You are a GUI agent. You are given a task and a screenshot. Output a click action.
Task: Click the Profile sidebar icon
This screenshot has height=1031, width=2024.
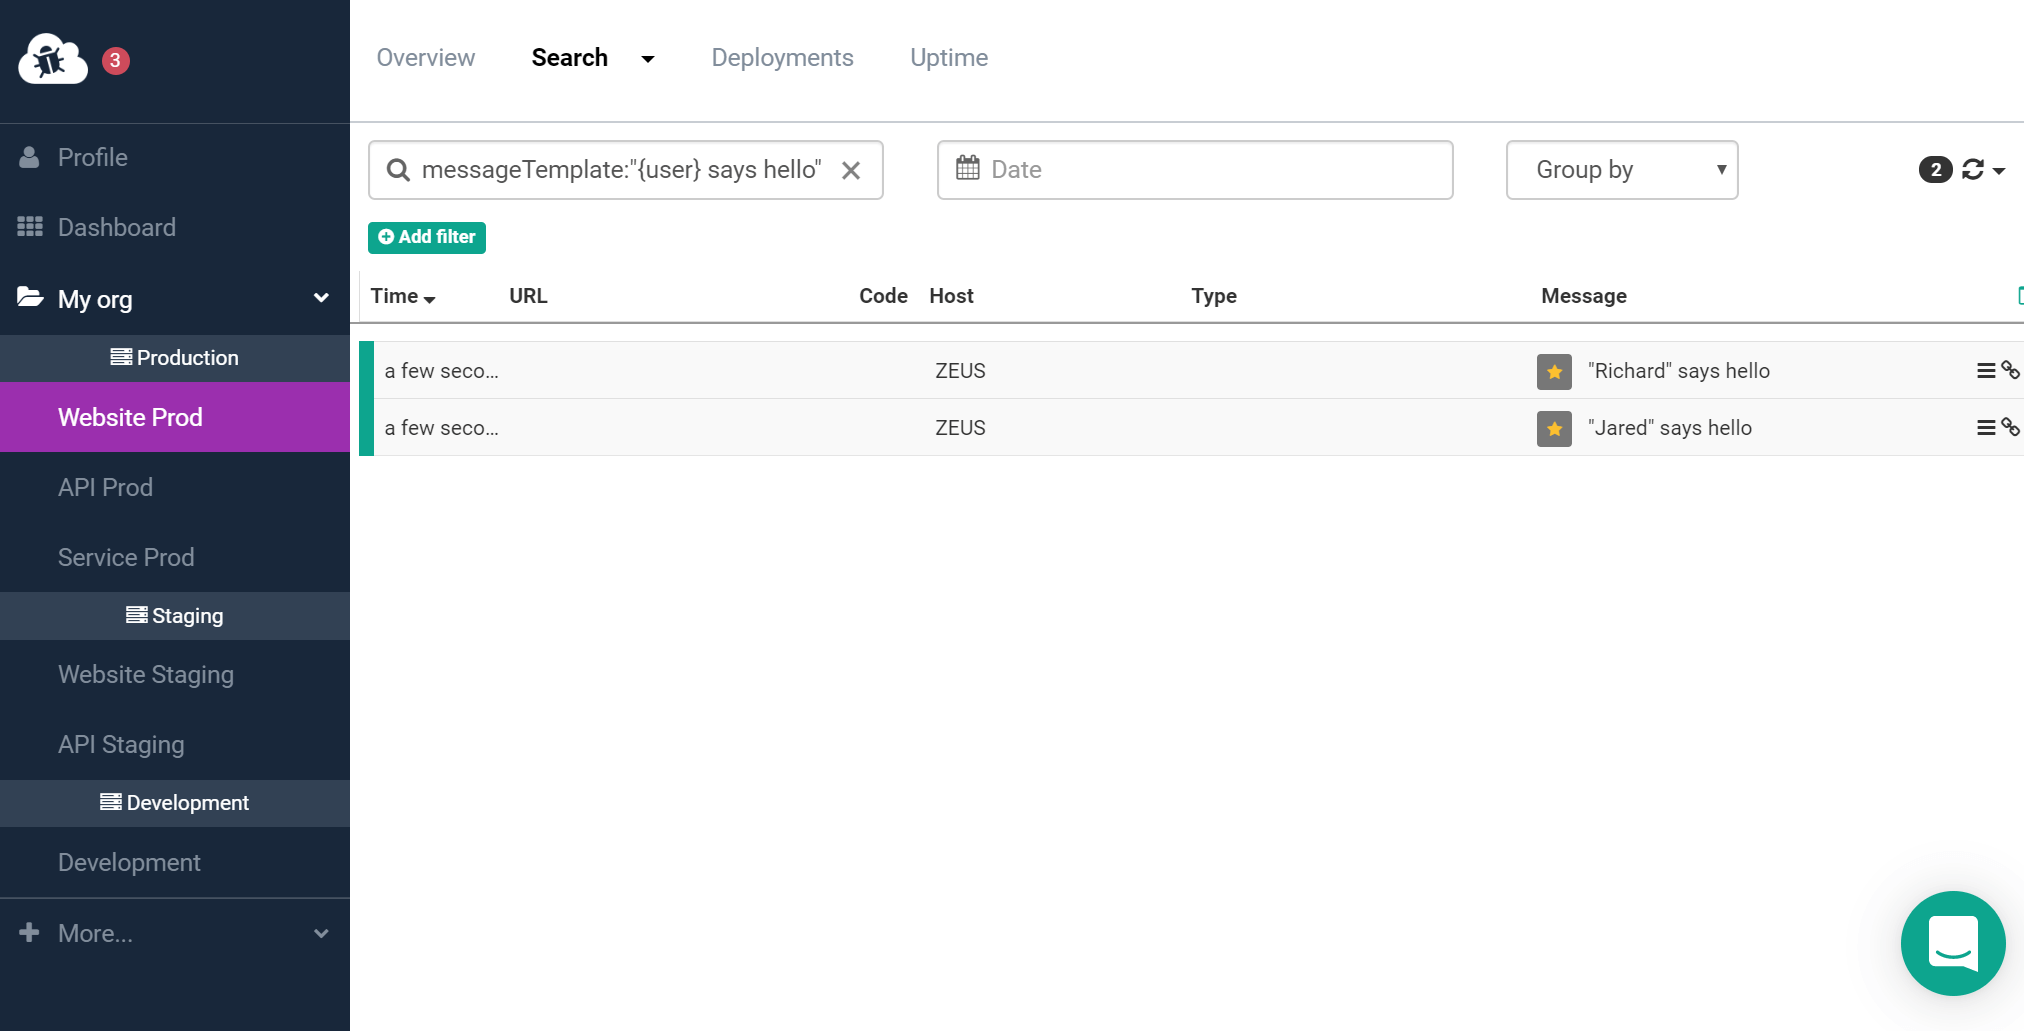click(29, 156)
